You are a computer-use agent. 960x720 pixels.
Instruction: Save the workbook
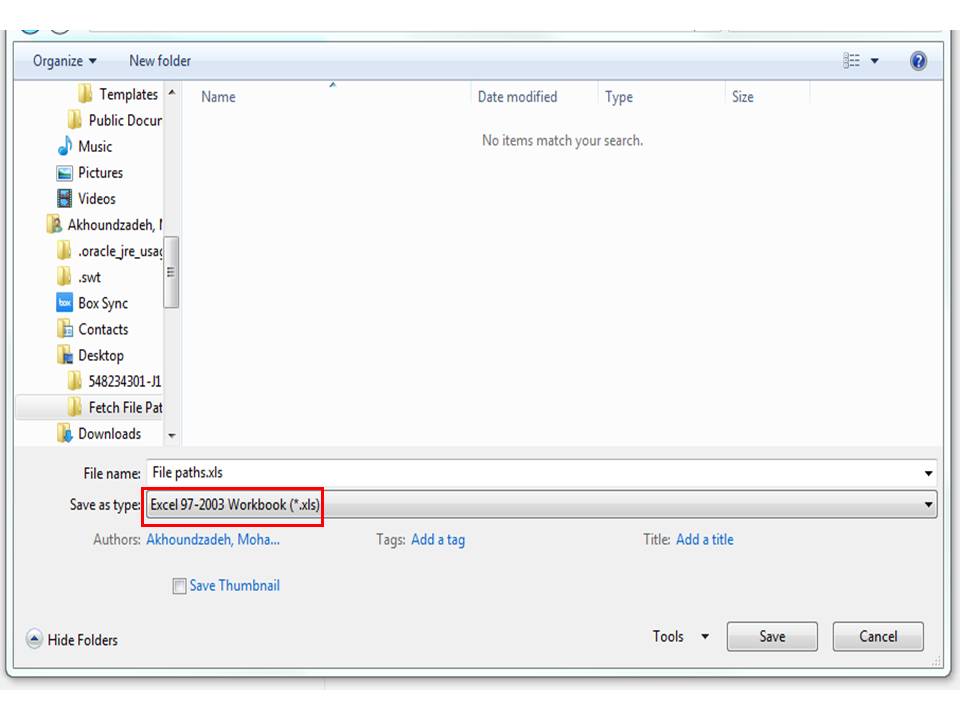pyautogui.click(x=771, y=636)
